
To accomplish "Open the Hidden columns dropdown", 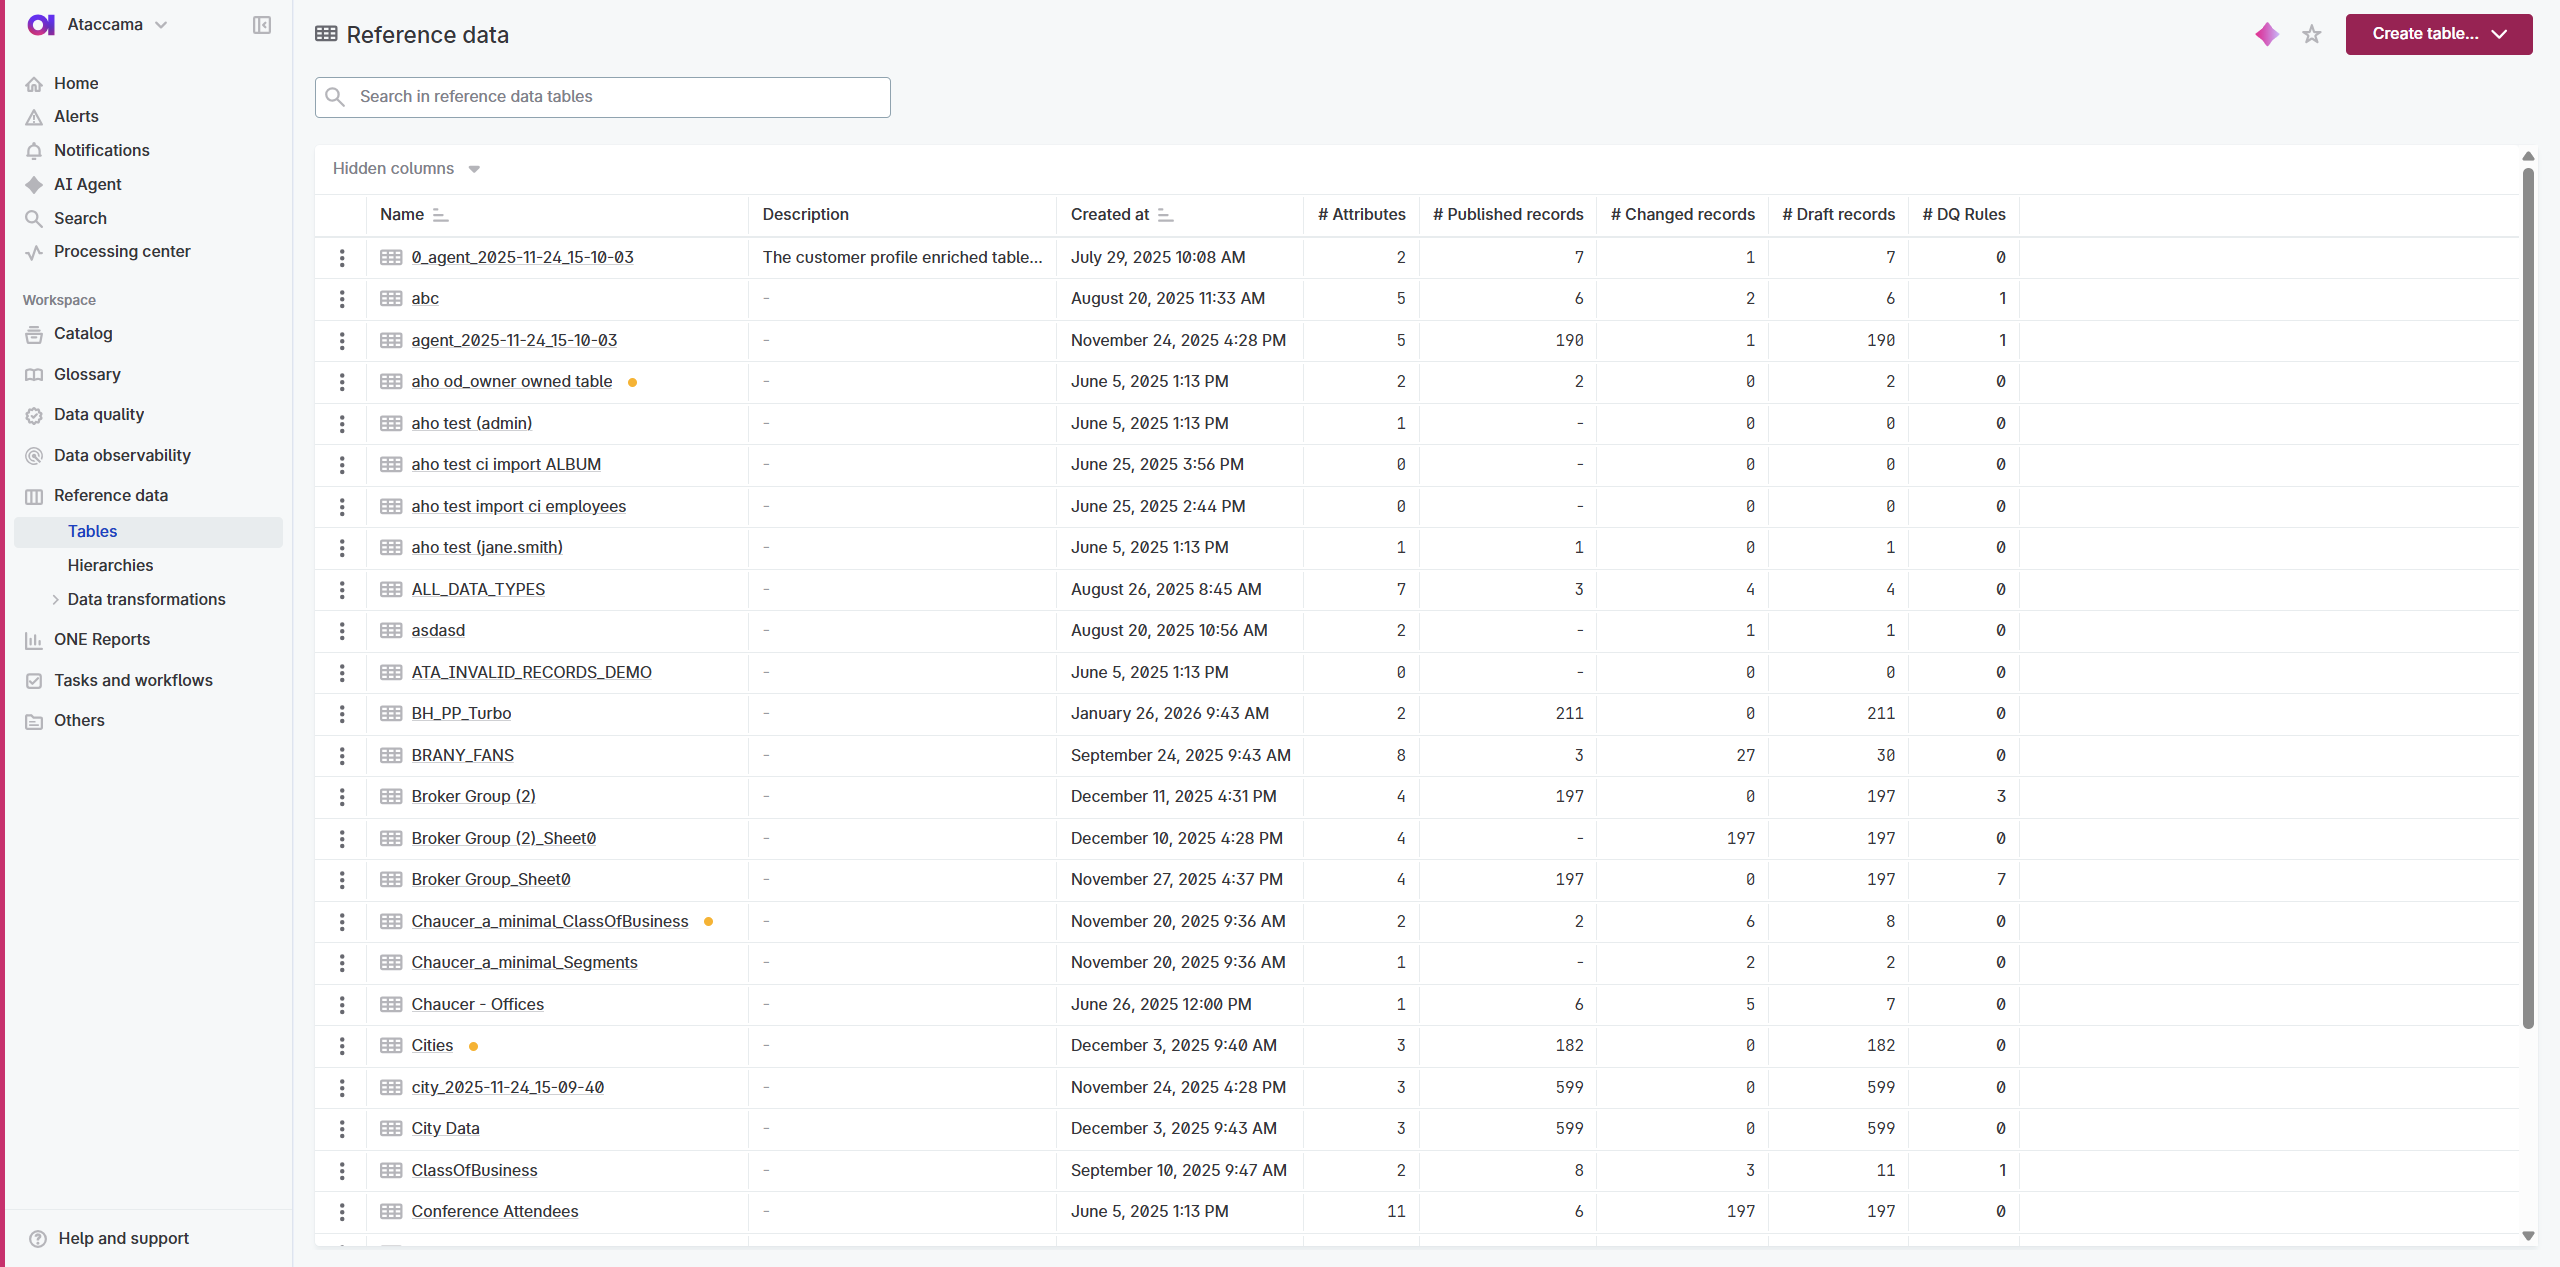I will (x=404, y=168).
